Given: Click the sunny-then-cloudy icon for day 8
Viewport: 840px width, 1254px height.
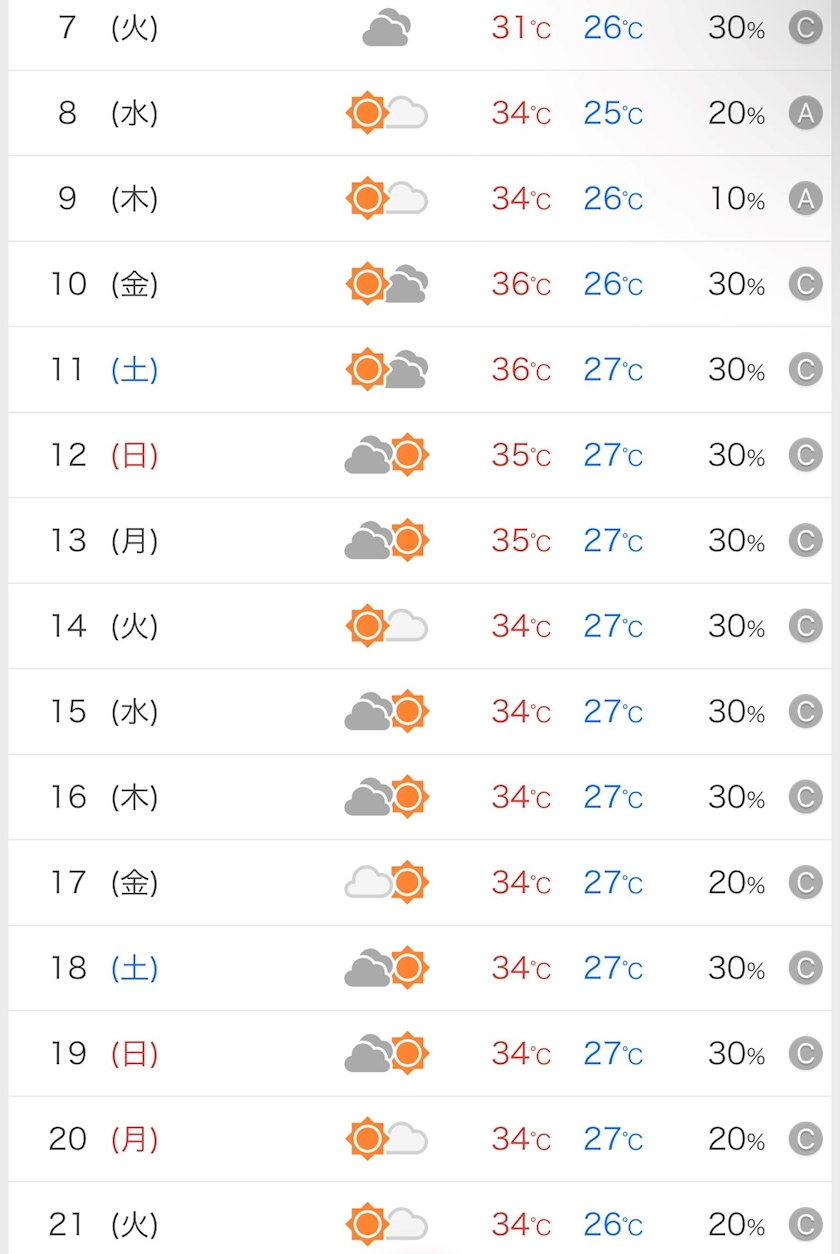Looking at the screenshot, I should 386,113.
